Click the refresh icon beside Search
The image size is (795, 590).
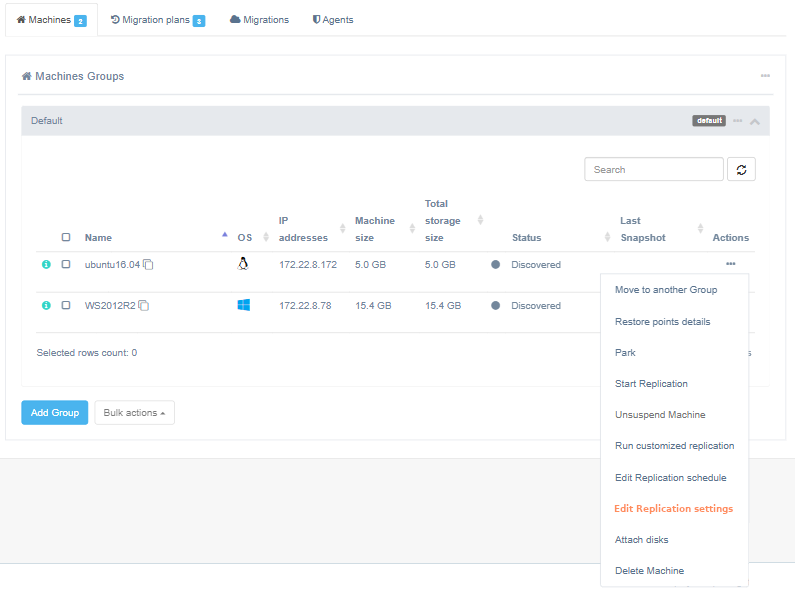pos(741,170)
